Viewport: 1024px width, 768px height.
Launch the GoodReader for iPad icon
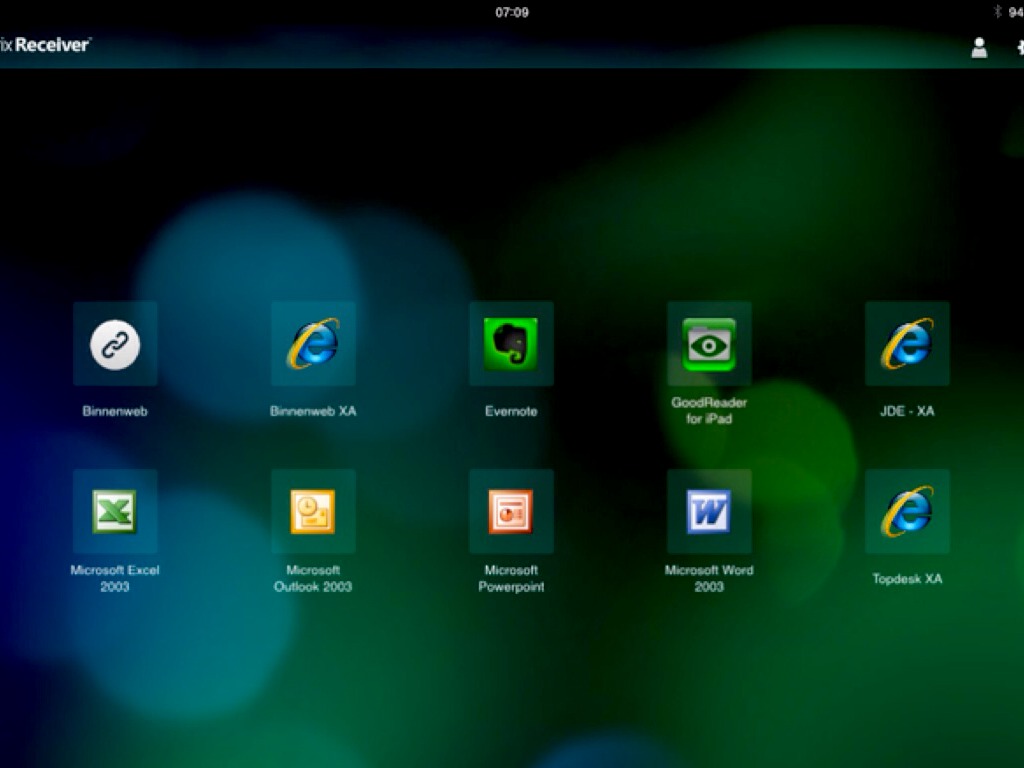click(709, 344)
